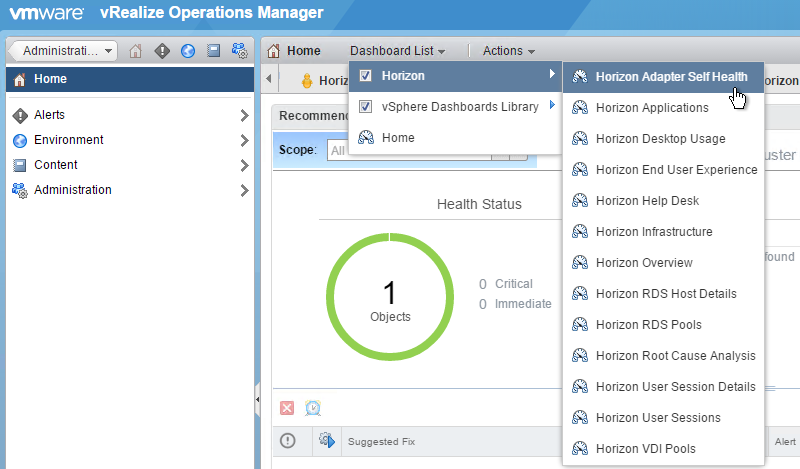This screenshot has height=469, width=800.
Task: Open Horizon End User Experience dashboard
Action: 663,170
